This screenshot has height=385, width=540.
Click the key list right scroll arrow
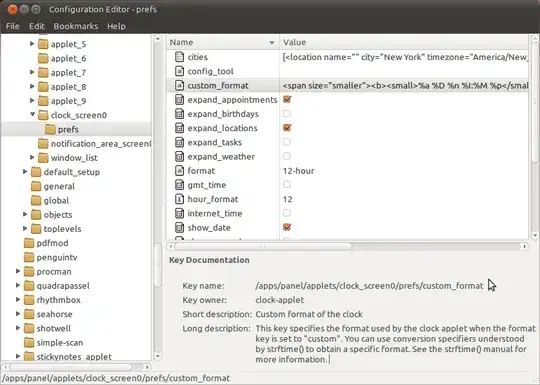coord(524,246)
